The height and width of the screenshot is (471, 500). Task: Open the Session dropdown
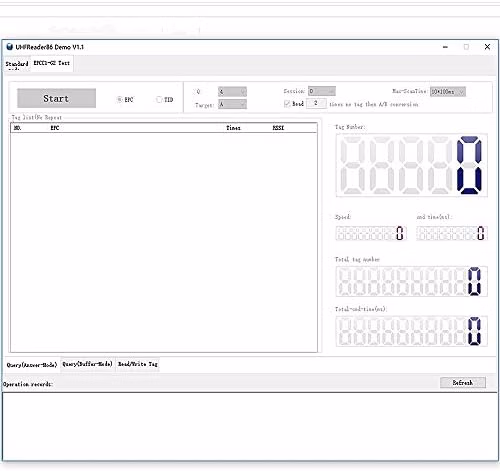point(322,91)
